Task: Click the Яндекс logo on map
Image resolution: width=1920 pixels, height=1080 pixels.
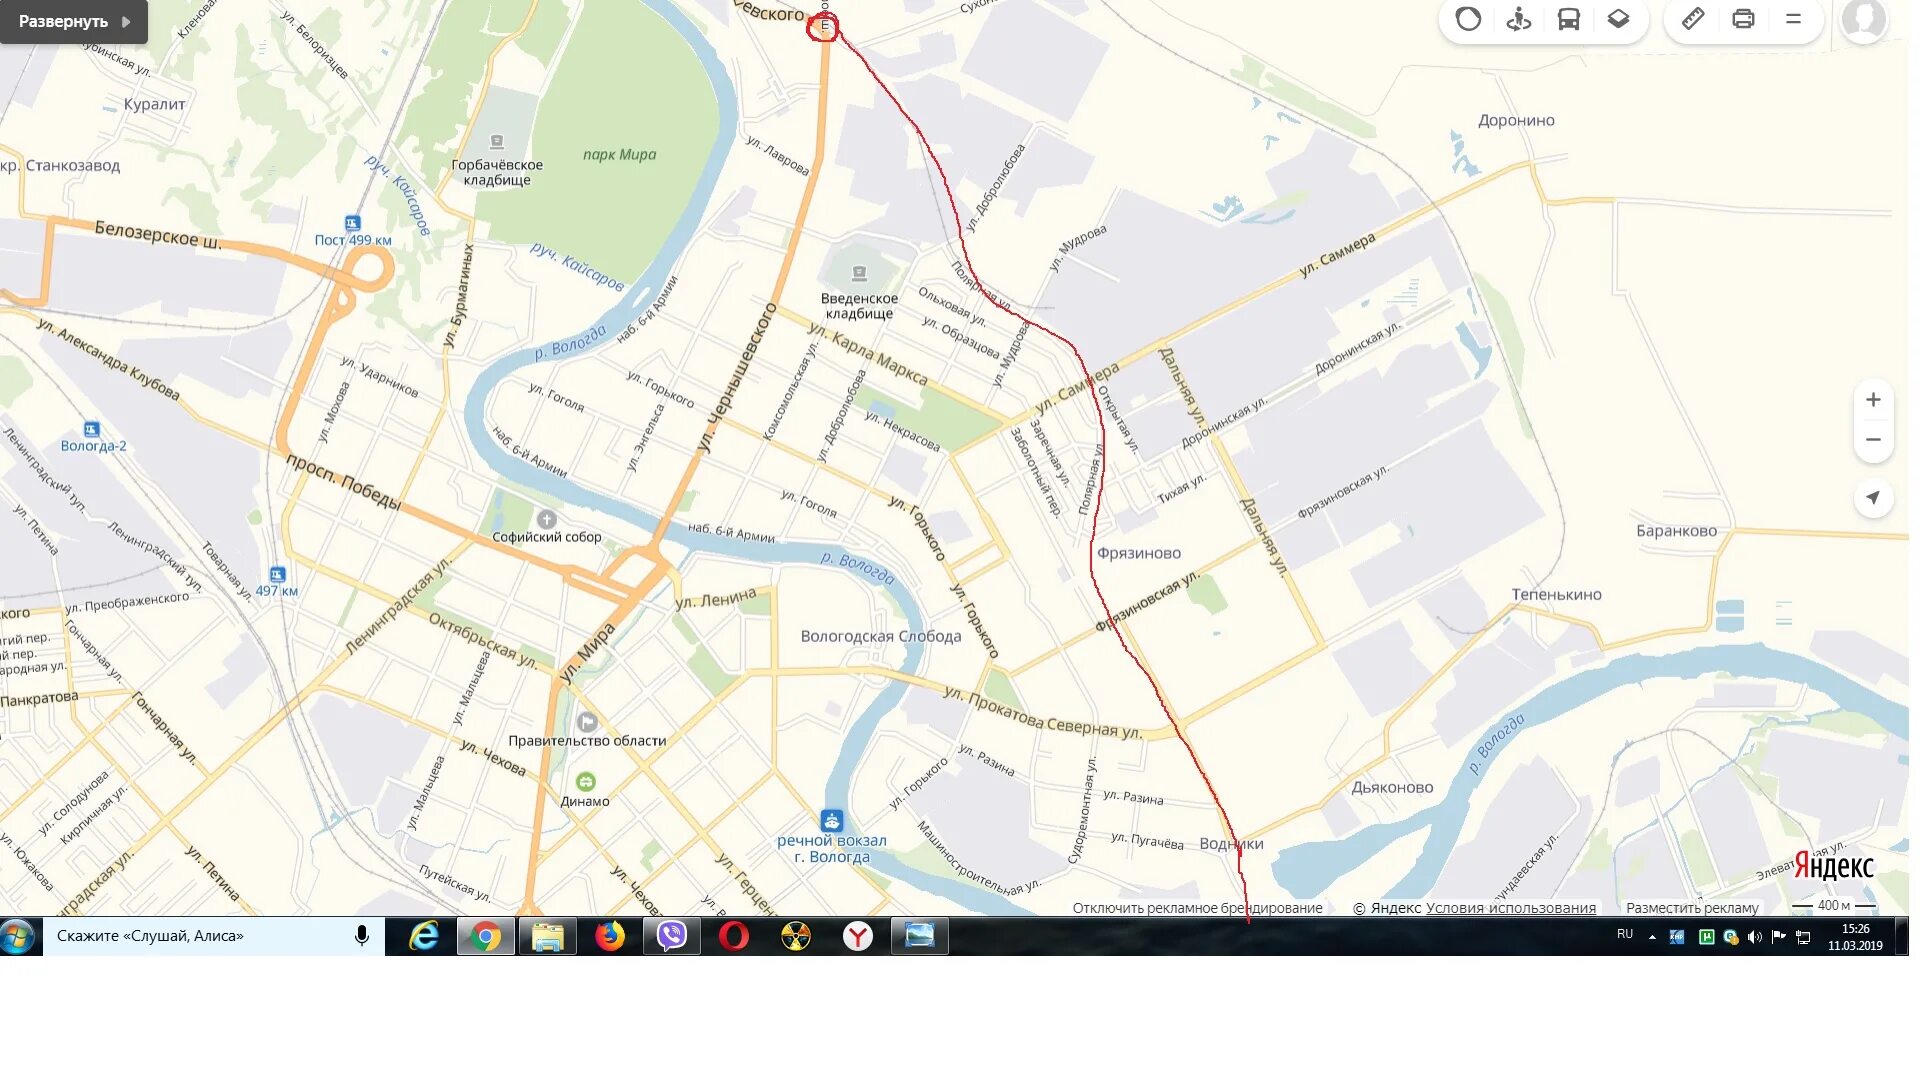Action: click(x=1833, y=866)
